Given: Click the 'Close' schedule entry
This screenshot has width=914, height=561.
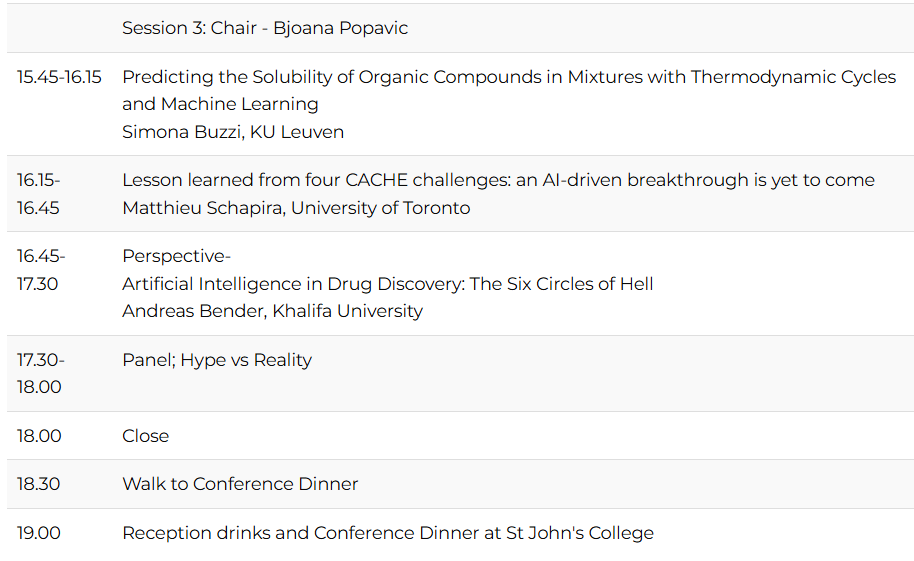Looking at the screenshot, I should [x=145, y=436].
